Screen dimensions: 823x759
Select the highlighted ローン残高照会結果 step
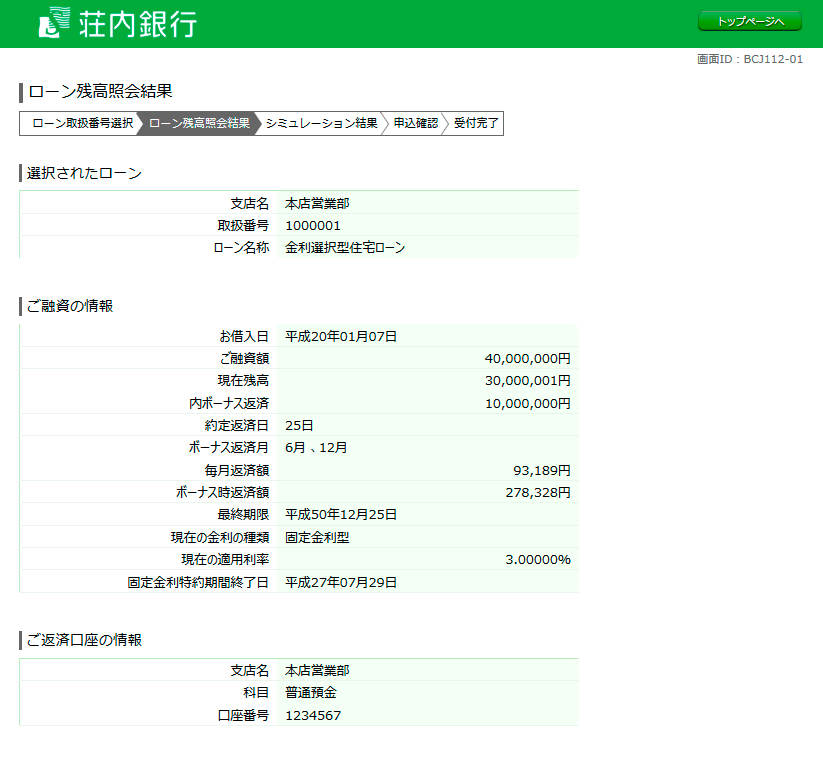pyautogui.click(x=199, y=124)
